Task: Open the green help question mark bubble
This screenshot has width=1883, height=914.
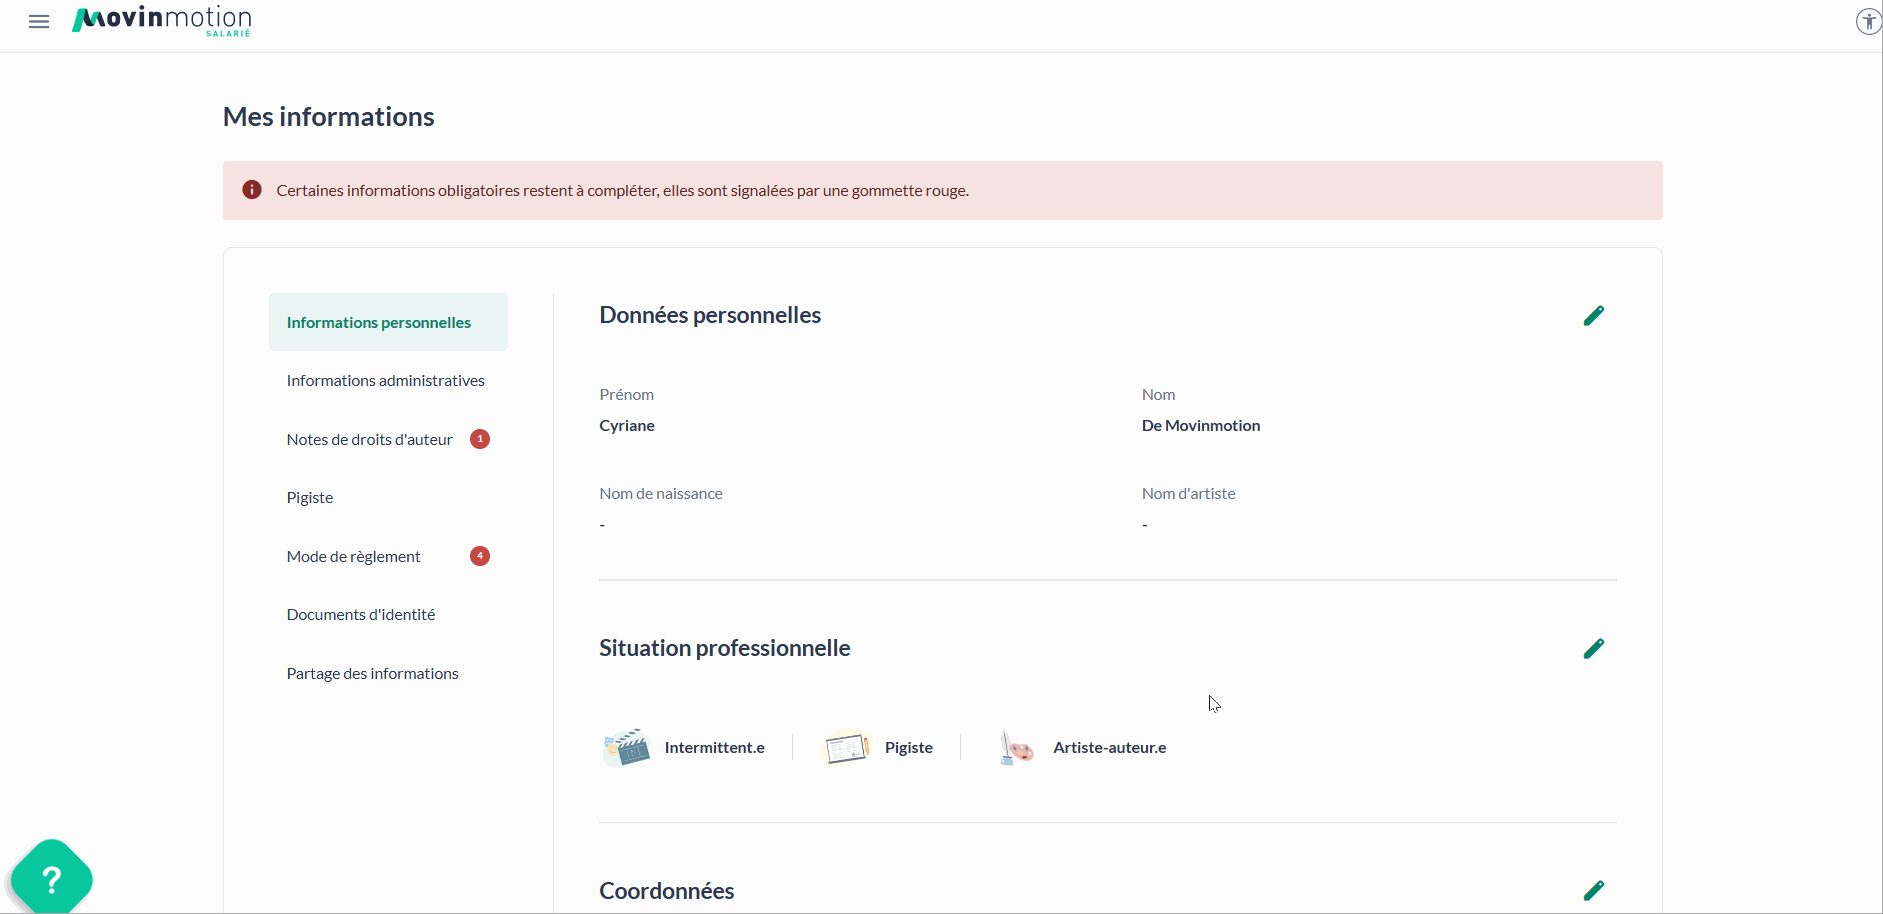Action: (52, 879)
